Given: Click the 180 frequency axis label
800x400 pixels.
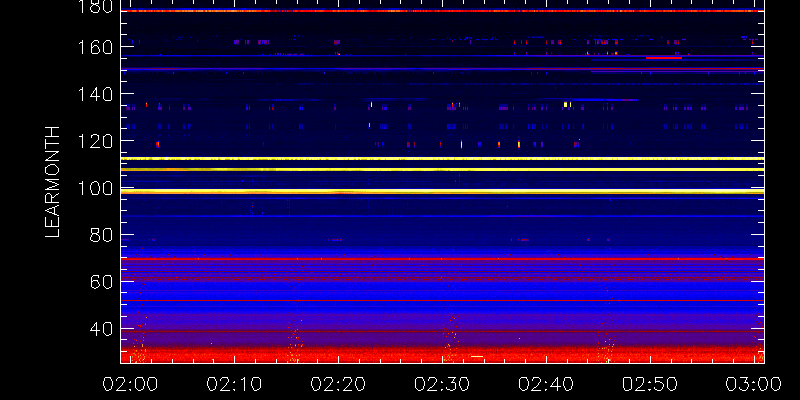Looking at the screenshot, I should (x=95, y=7).
